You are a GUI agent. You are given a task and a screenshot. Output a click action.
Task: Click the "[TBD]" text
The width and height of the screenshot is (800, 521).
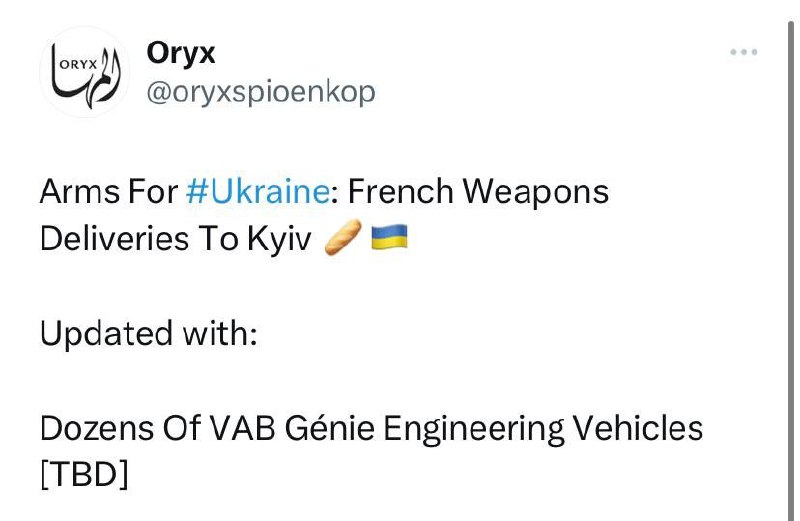tap(84, 475)
